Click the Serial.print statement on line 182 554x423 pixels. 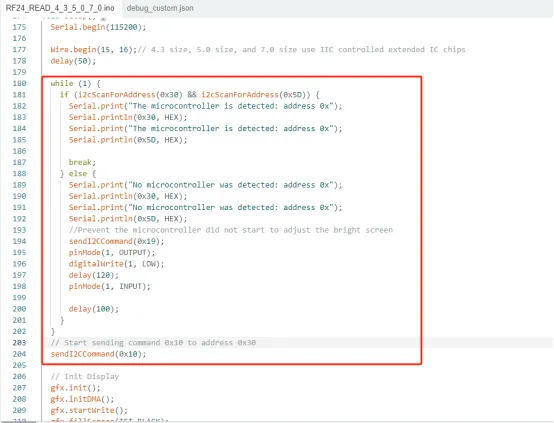[205, 106]
